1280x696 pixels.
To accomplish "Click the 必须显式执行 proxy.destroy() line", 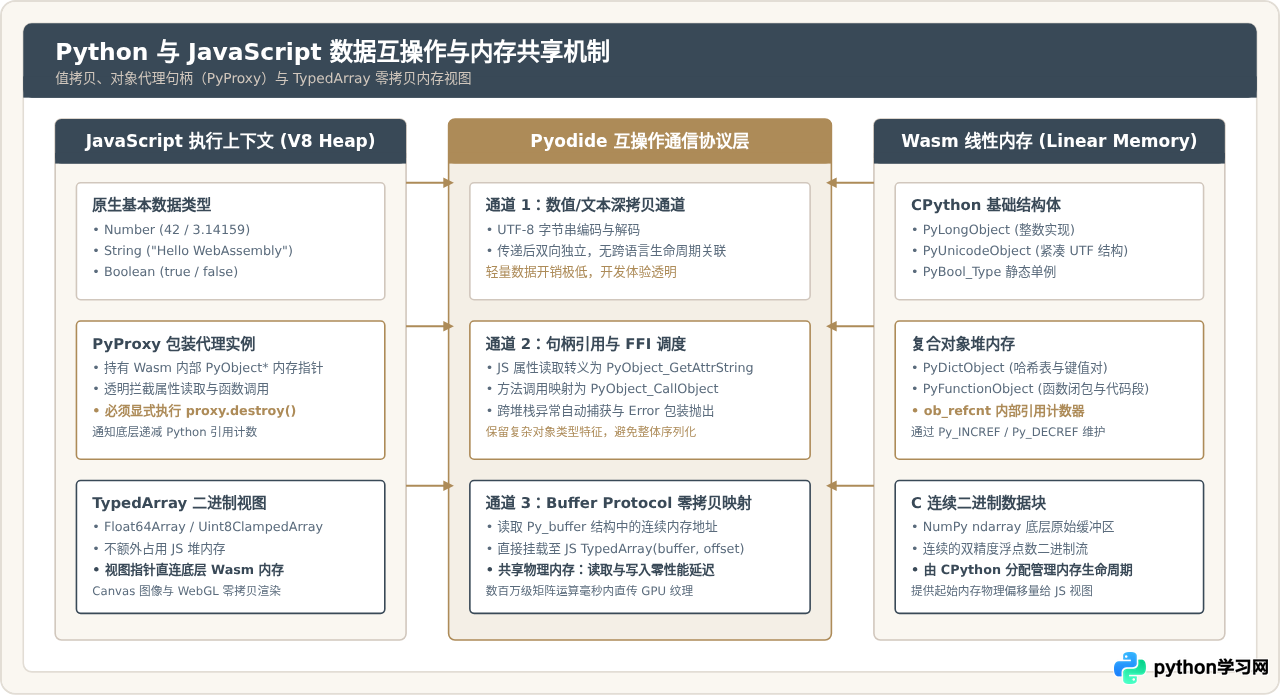I will (x=194, y=411).
